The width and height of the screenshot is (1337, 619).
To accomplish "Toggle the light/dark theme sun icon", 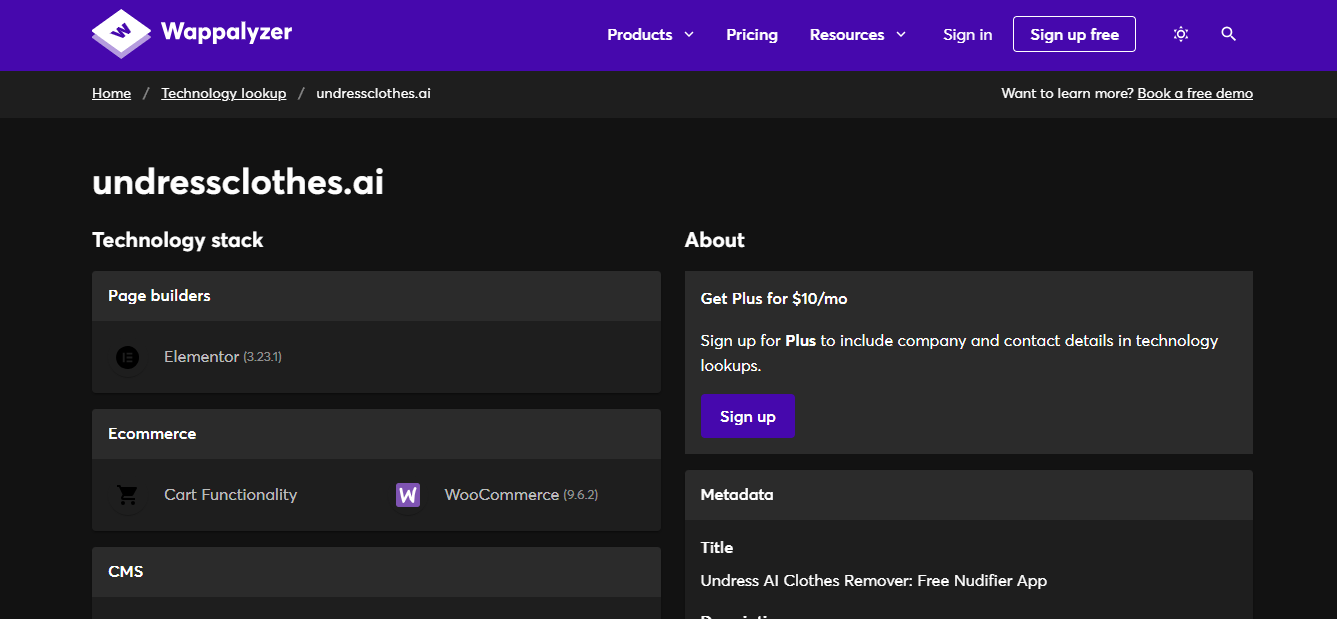I will coord(1181,34).
